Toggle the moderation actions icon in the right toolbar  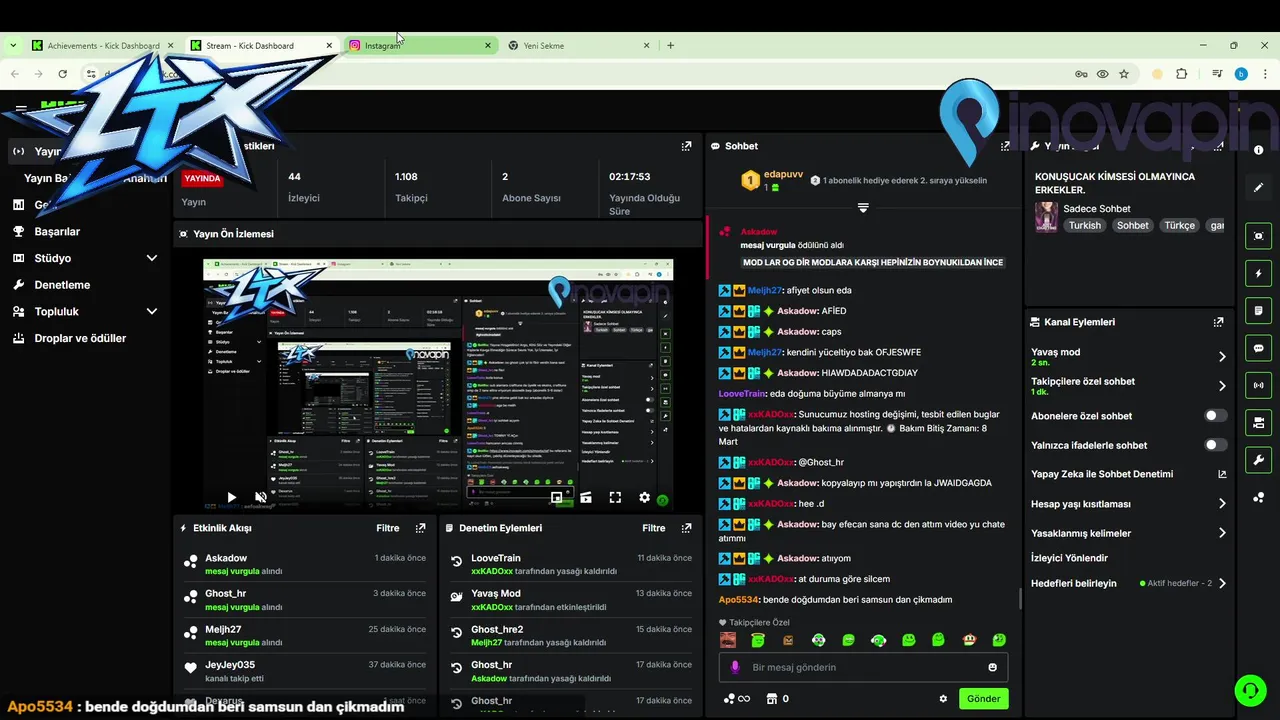tap(1259, 311)
